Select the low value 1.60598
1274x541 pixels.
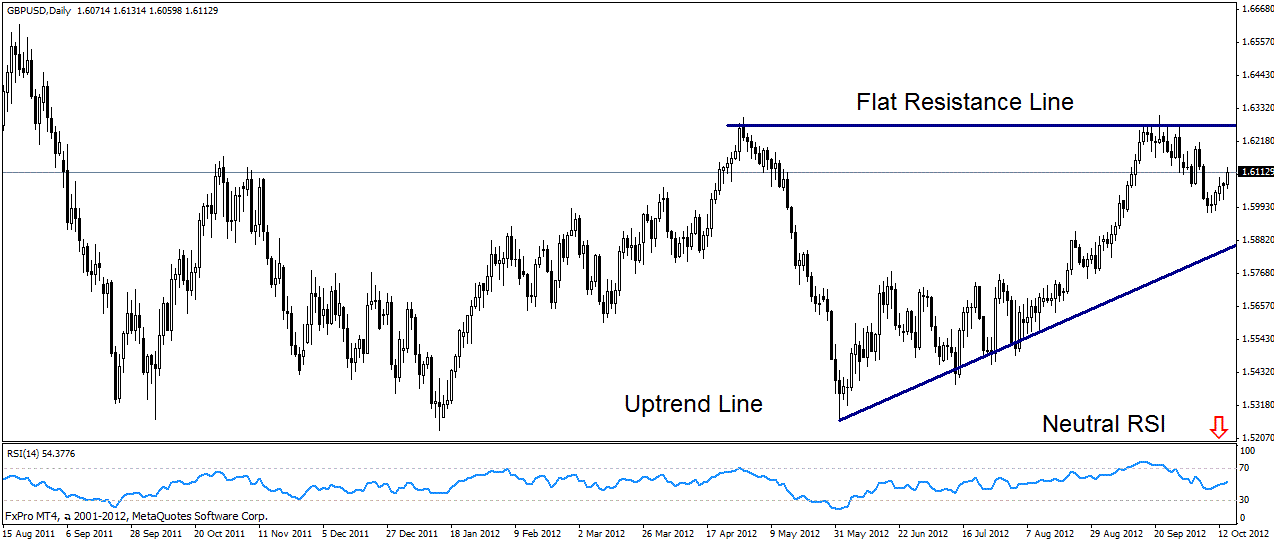[166, 10]
